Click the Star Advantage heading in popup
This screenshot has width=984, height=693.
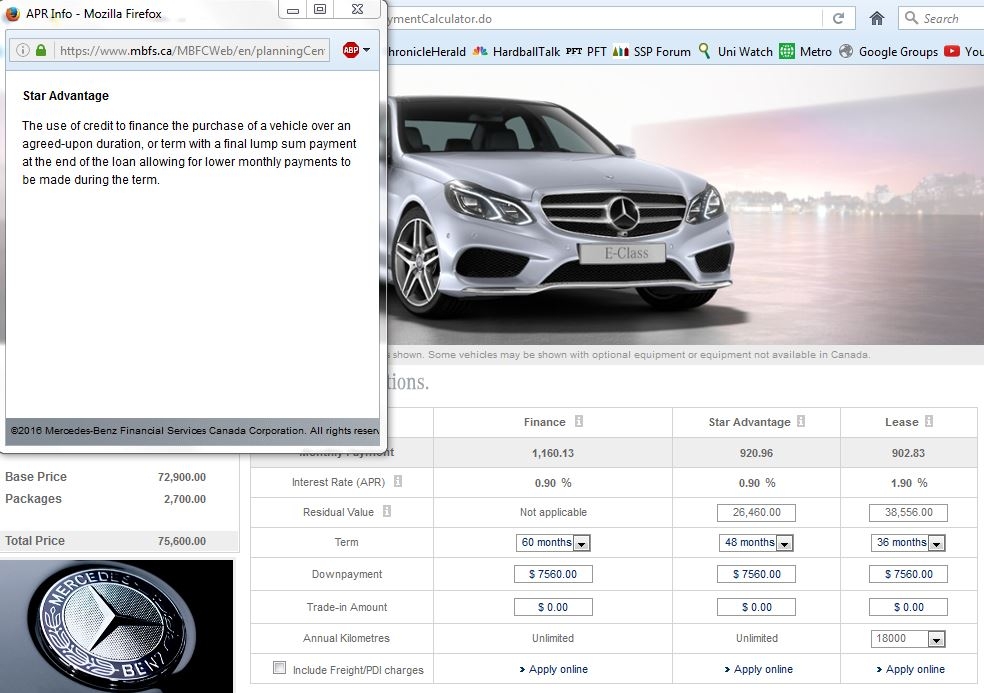[x=66, y=95]
